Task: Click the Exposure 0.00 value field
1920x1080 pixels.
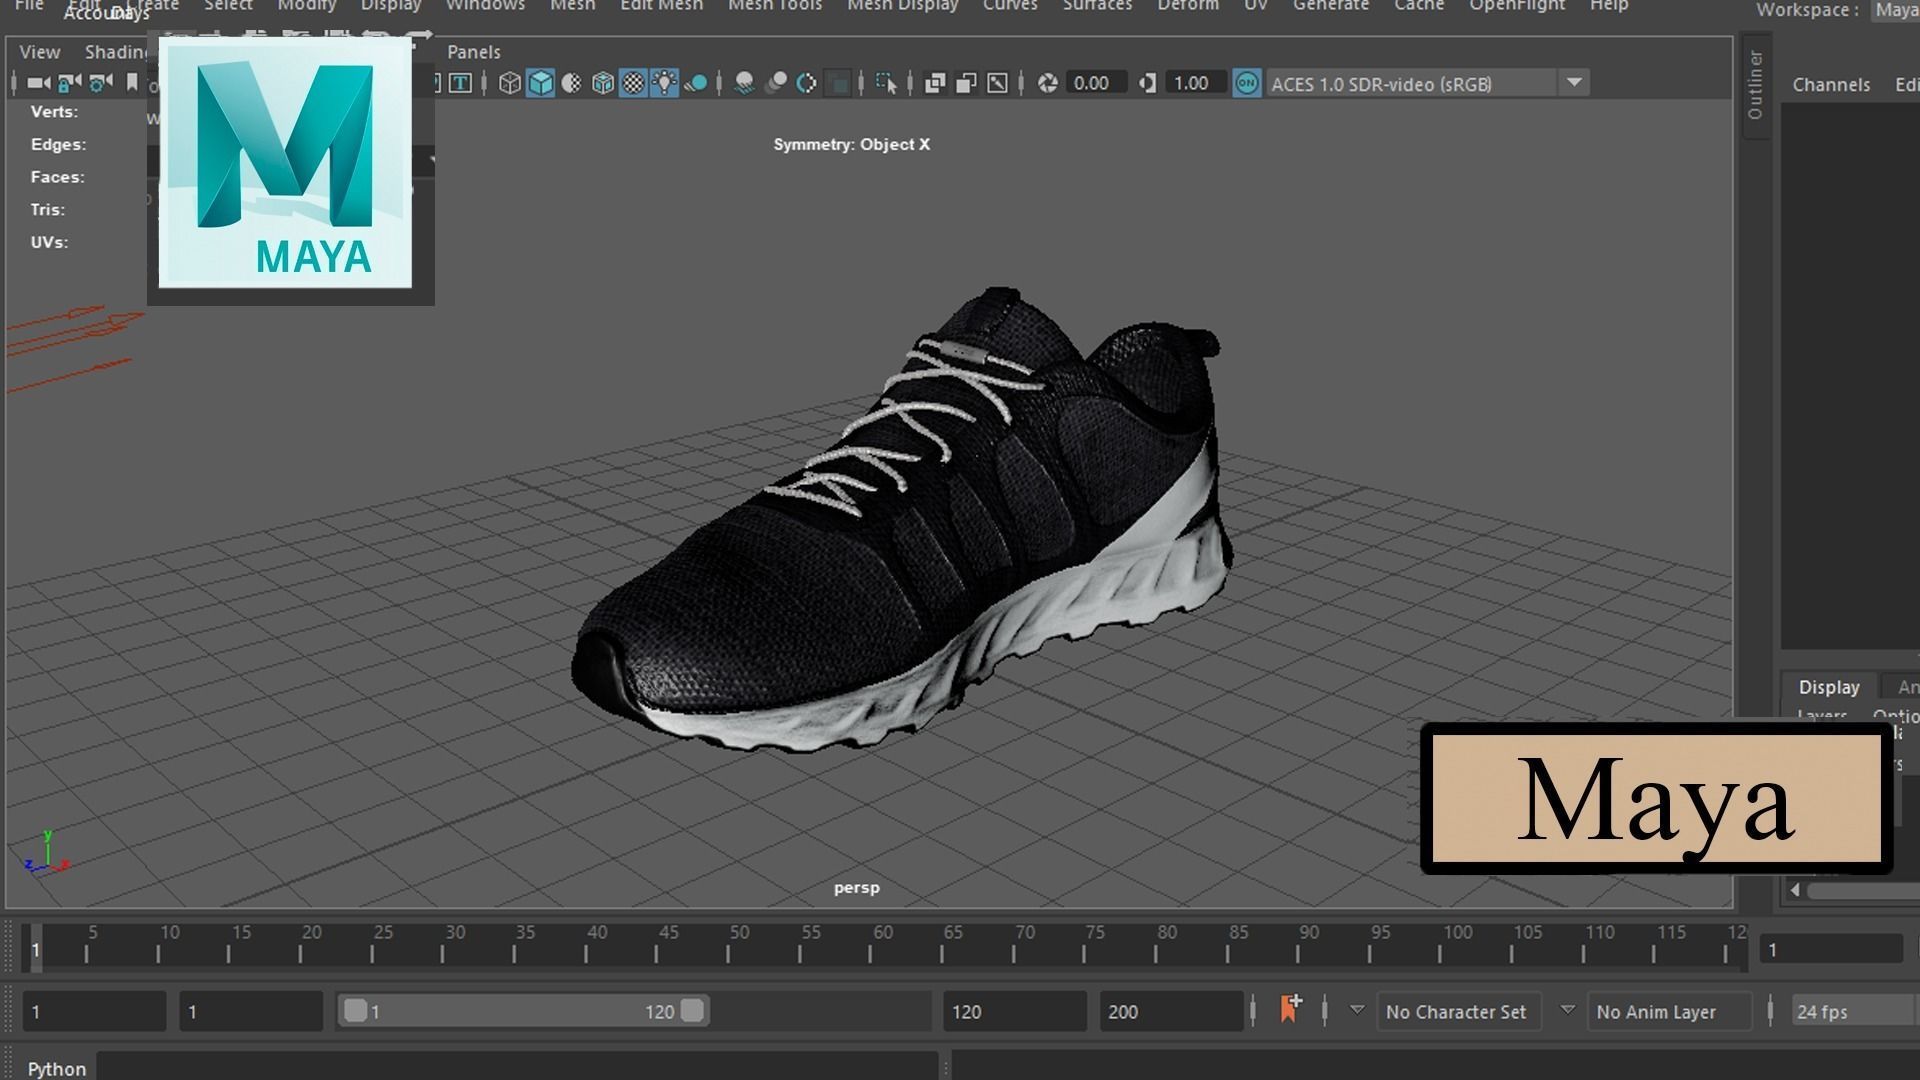Action: pyautogui.click(x=1096, y=83)
